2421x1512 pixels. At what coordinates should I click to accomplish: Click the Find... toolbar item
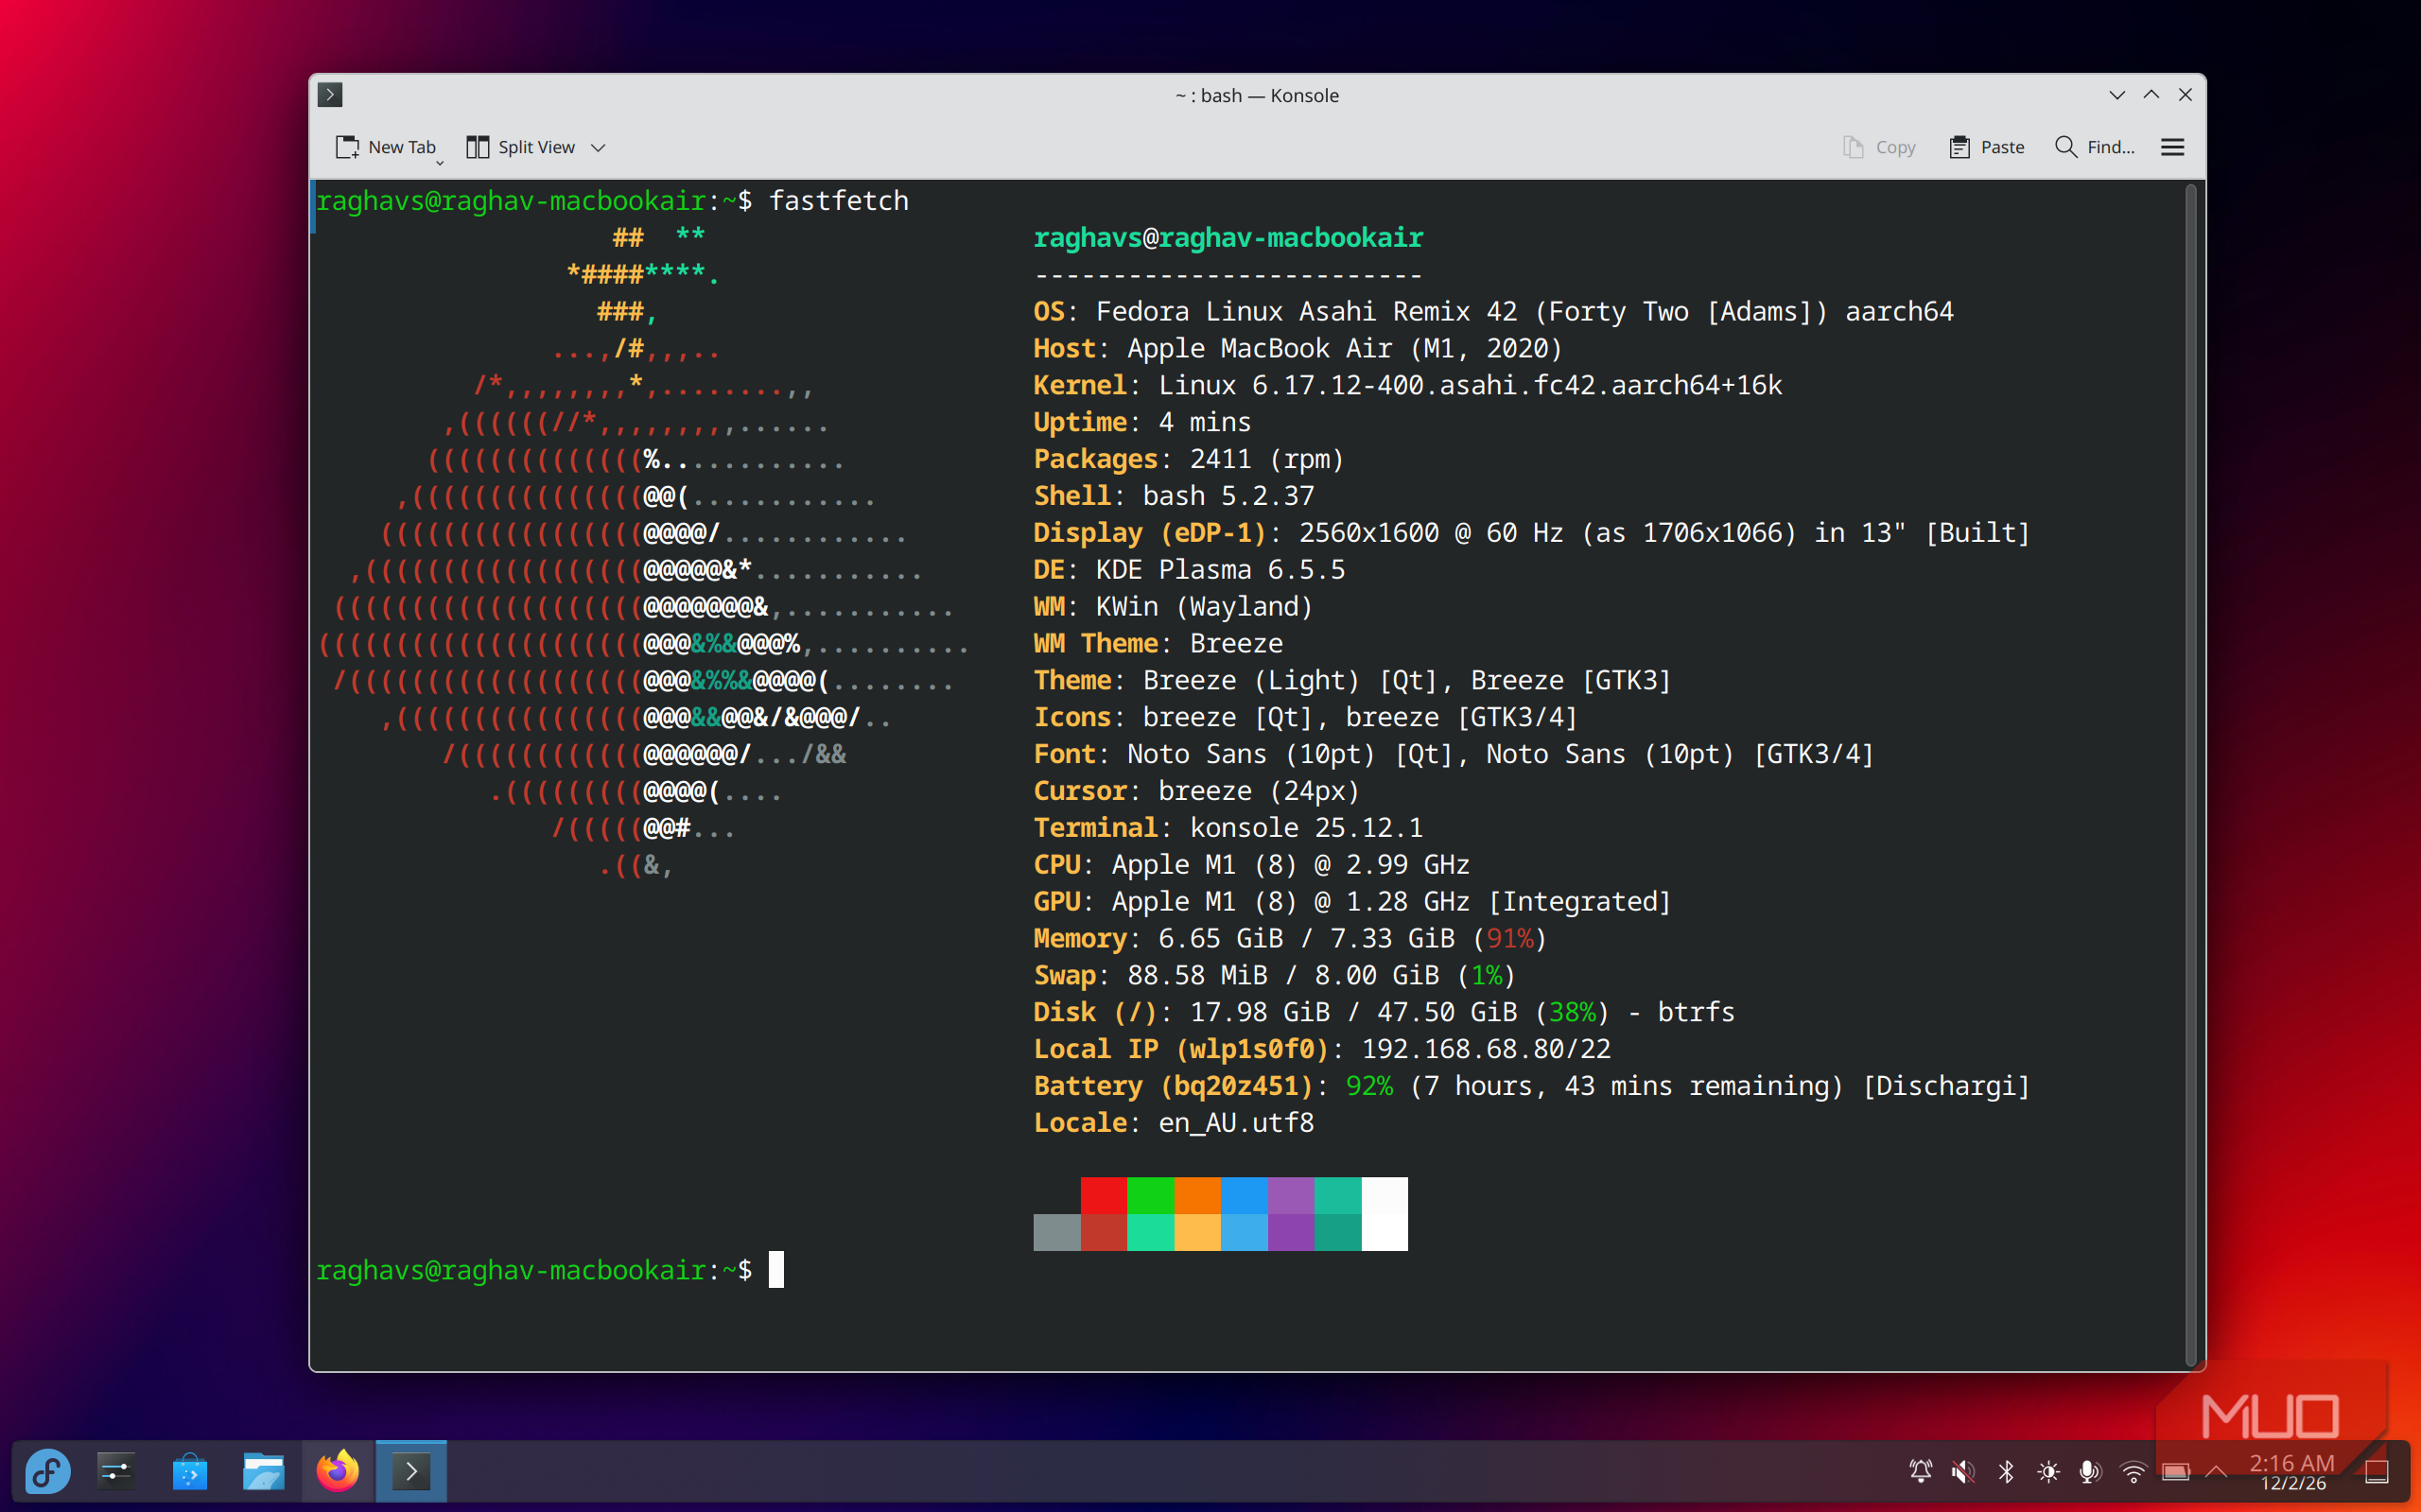(x=2095, y=147)
